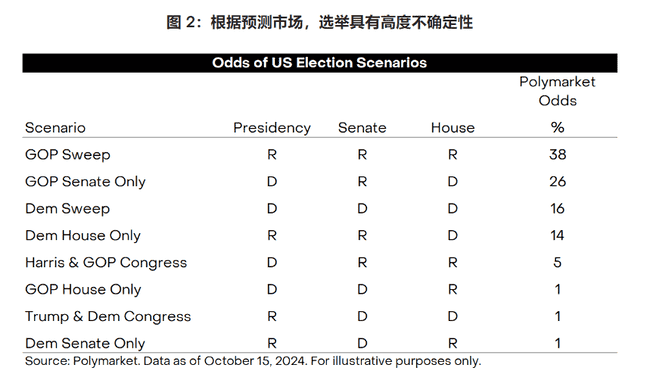The width and height of the screenshot is (650, 374).
Task: Select the Dem Senate Only label
Action: point(85,343)
